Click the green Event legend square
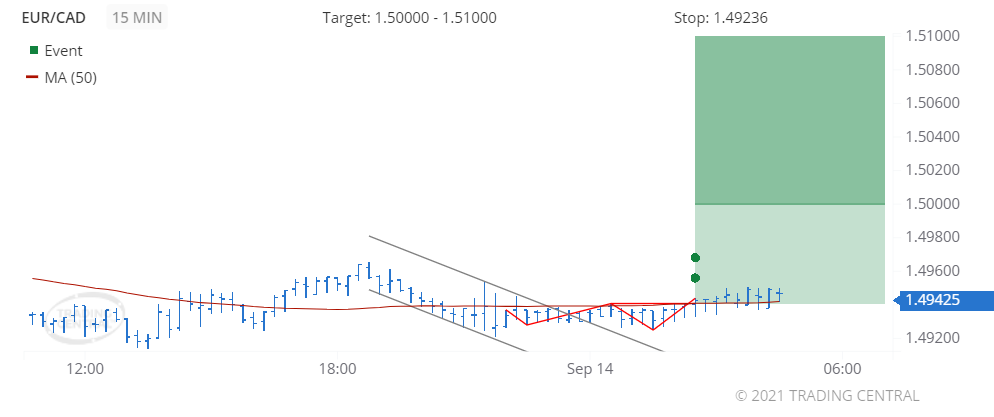Image resolution: width=994 pixels, height=417 pixels. tap(35, 50)
